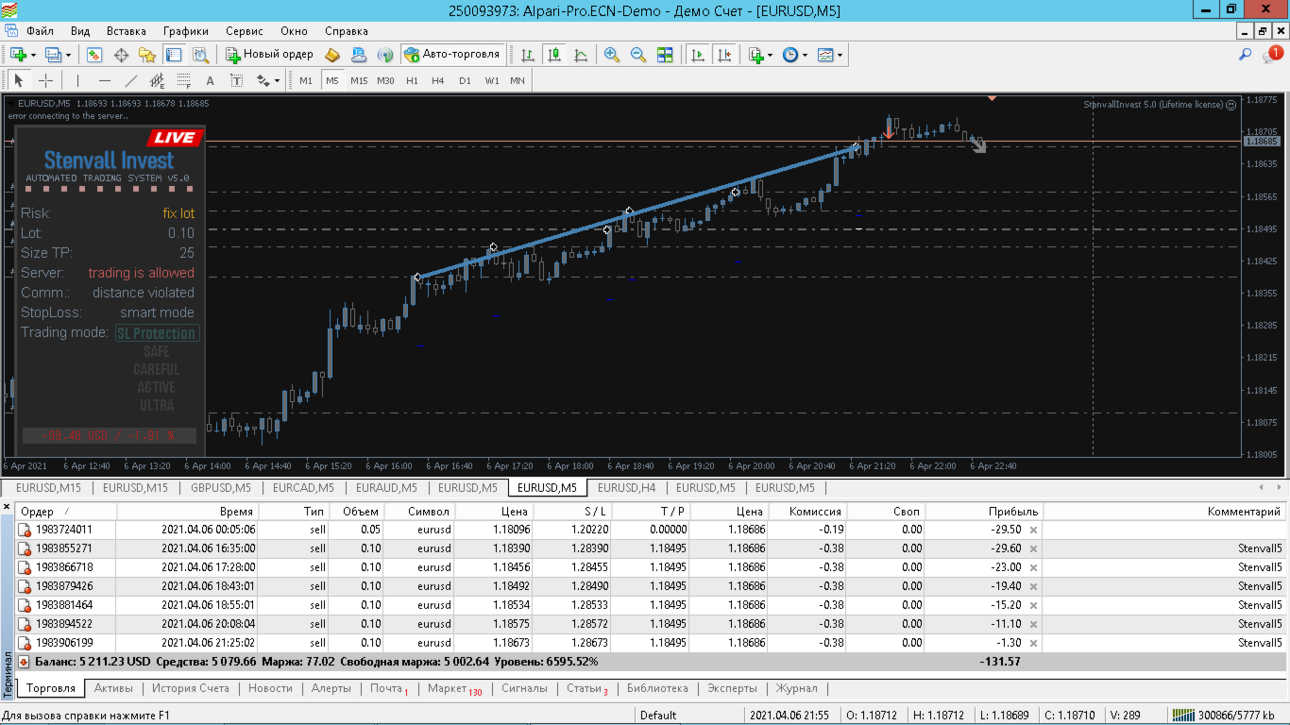The image size is (1290, 725).
Task: Tile chart windows icon
Action: 665,55
